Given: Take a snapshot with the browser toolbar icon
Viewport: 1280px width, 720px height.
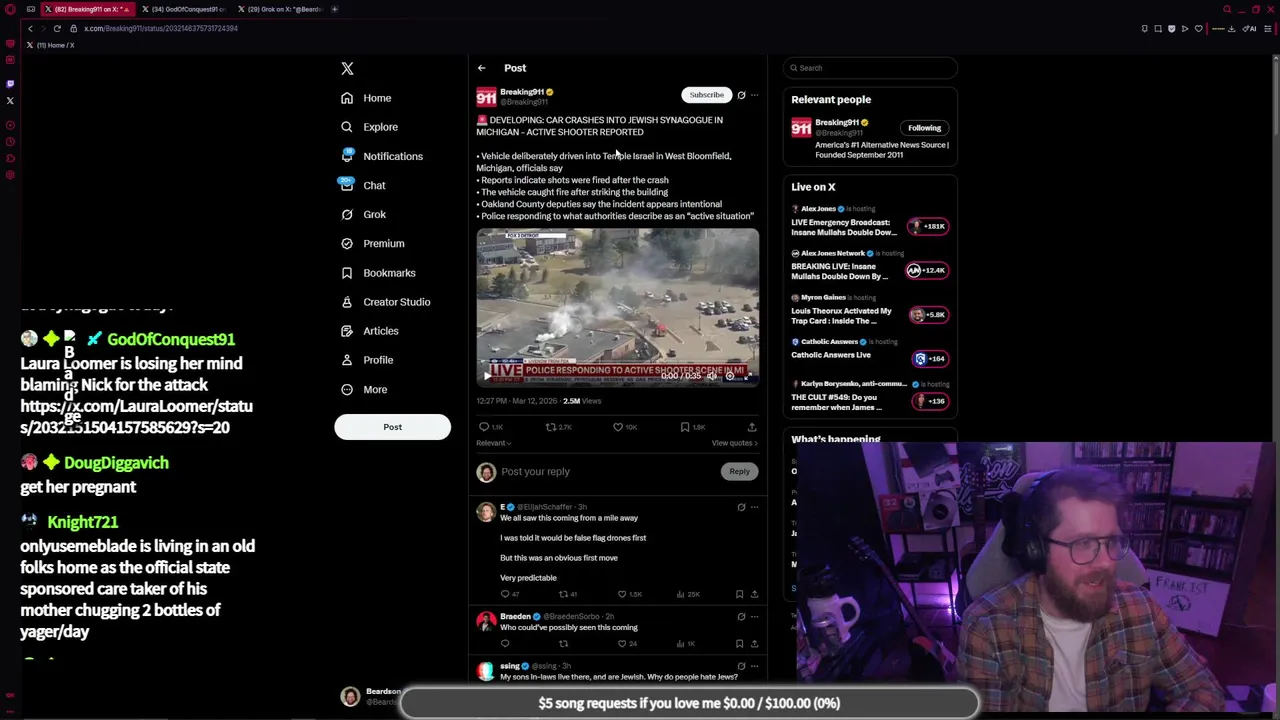Looking at the screenshot, I should point(1158,28).
